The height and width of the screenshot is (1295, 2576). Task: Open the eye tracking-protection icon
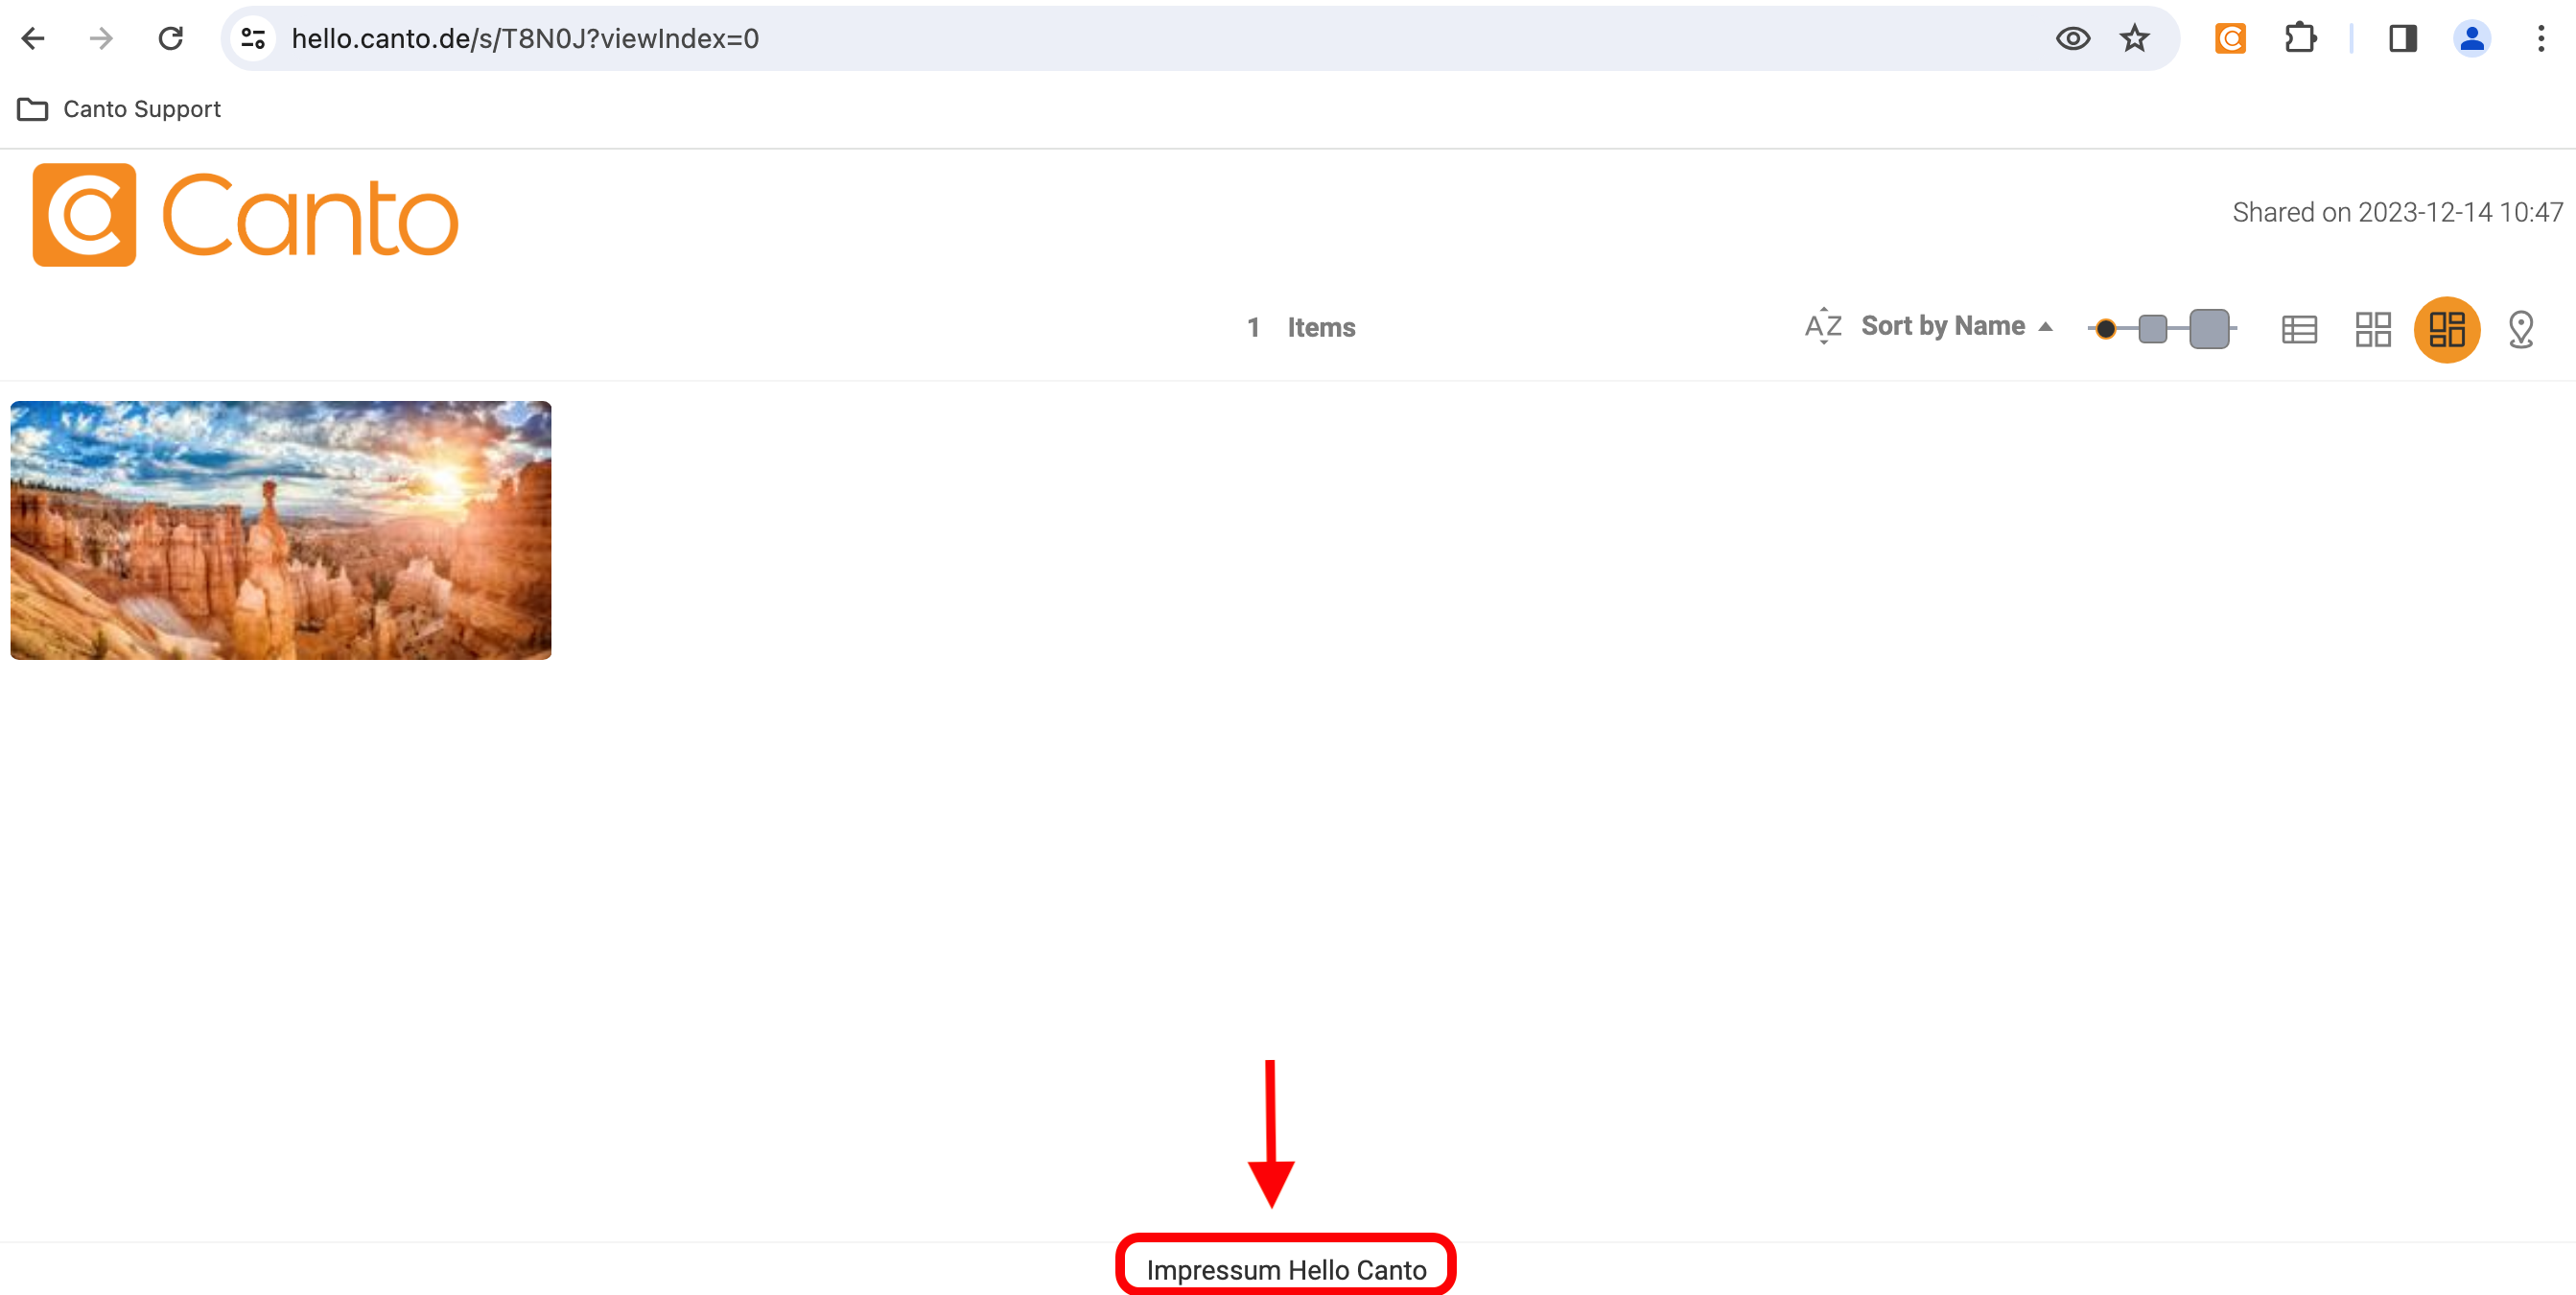(2073, 38)
